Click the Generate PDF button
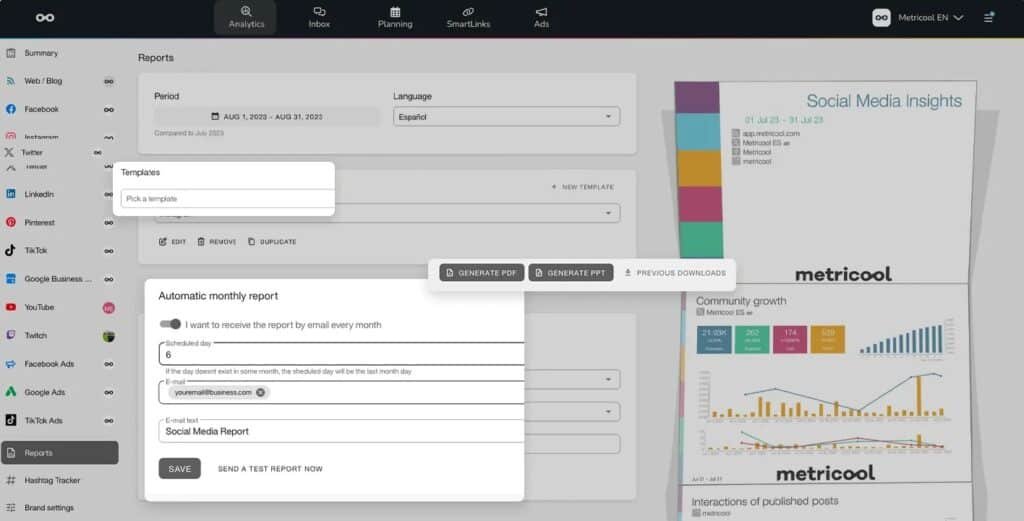1024x521 pixels. point(481,273)
